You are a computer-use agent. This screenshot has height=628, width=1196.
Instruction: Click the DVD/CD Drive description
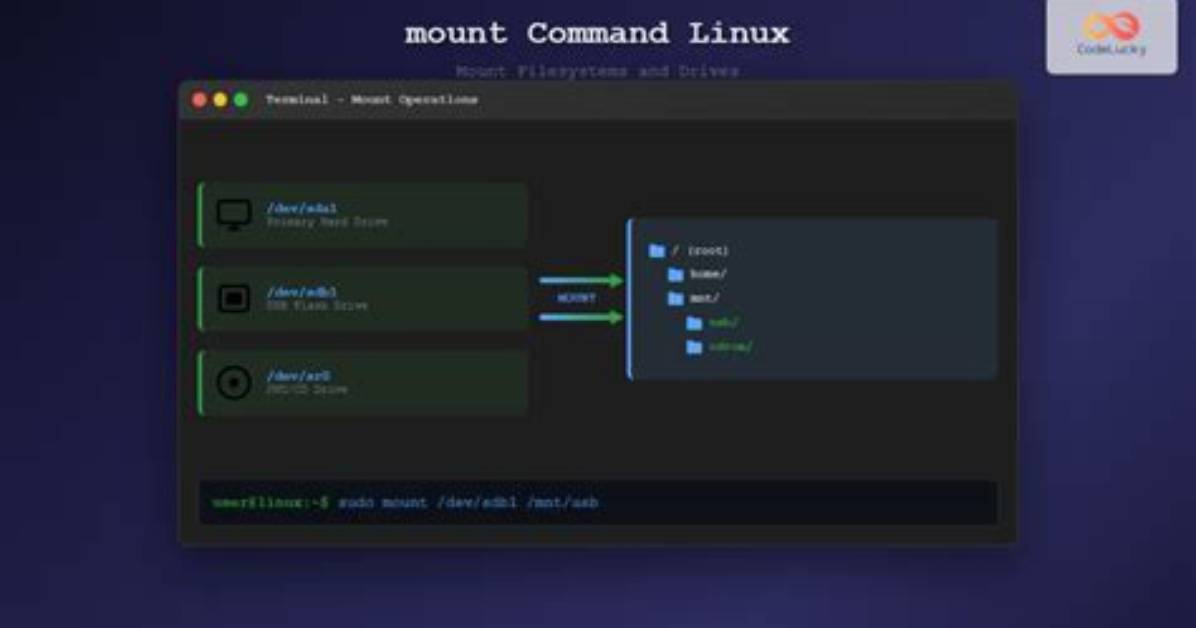[x=307, y=389]
